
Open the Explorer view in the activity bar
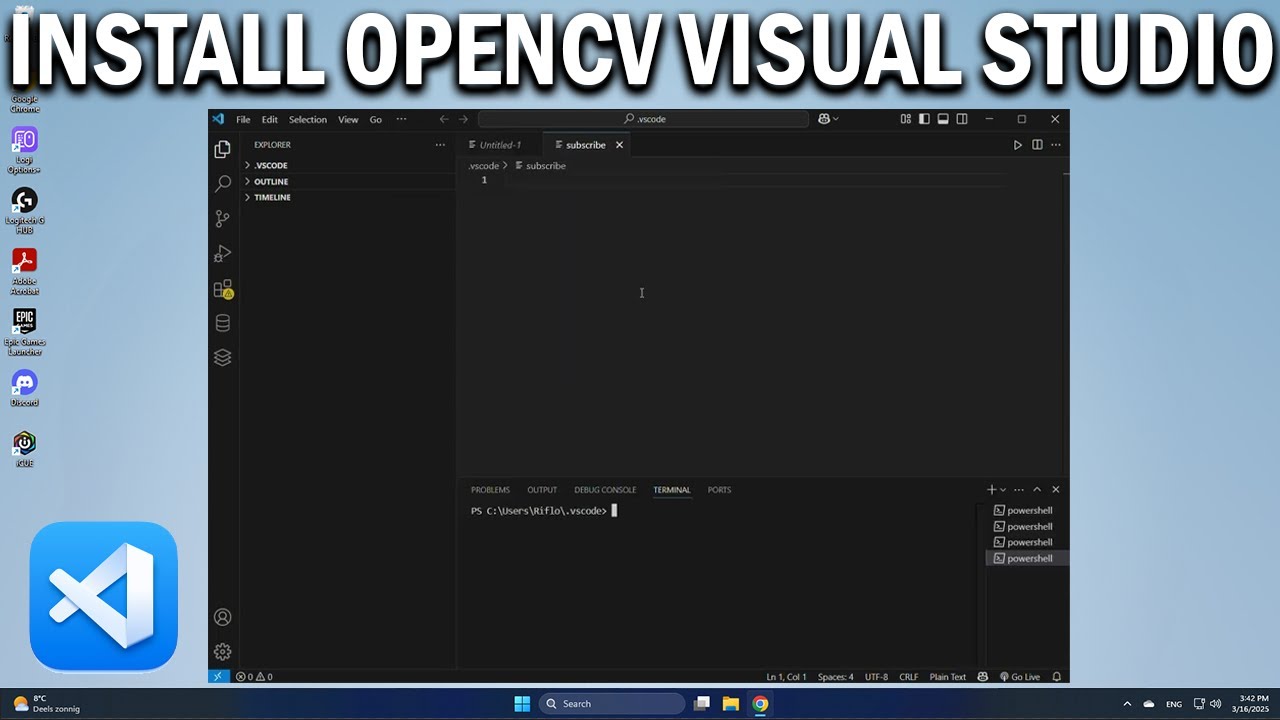[x=222, y=149]
